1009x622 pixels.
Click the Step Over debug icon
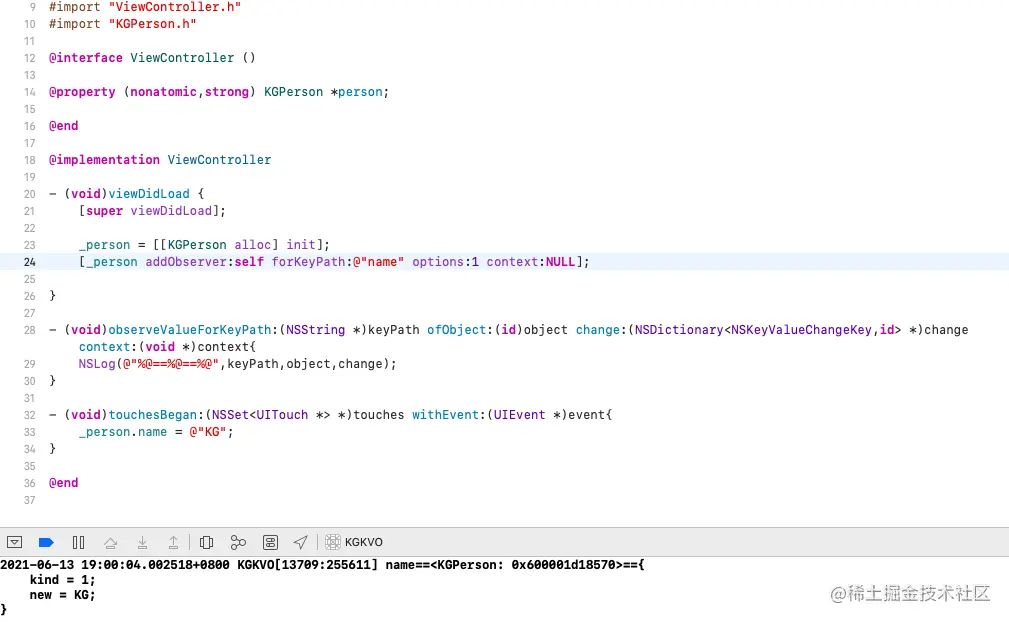[x=111, y=542]
